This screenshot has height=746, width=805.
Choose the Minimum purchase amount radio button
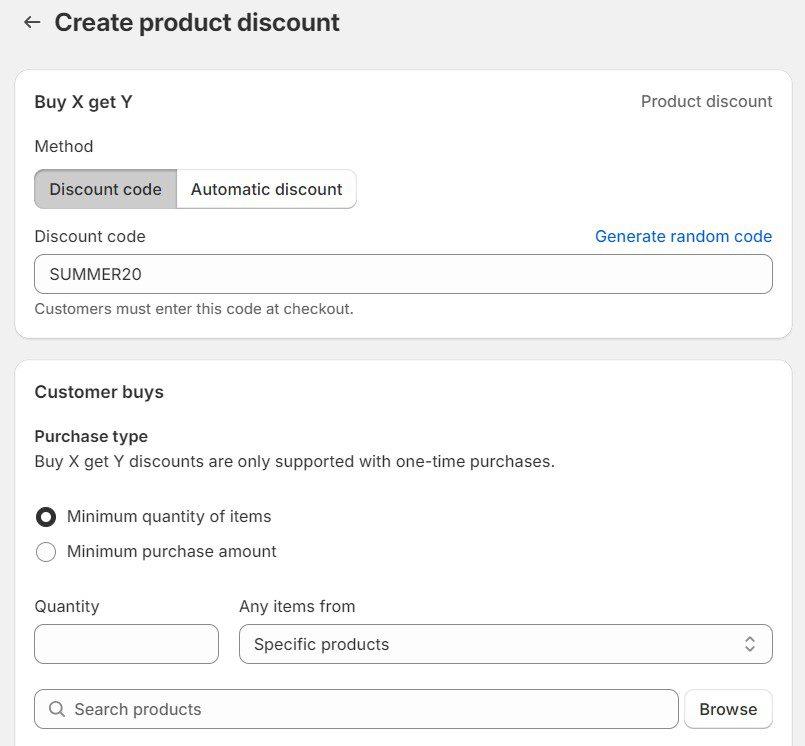pos(46,552)
